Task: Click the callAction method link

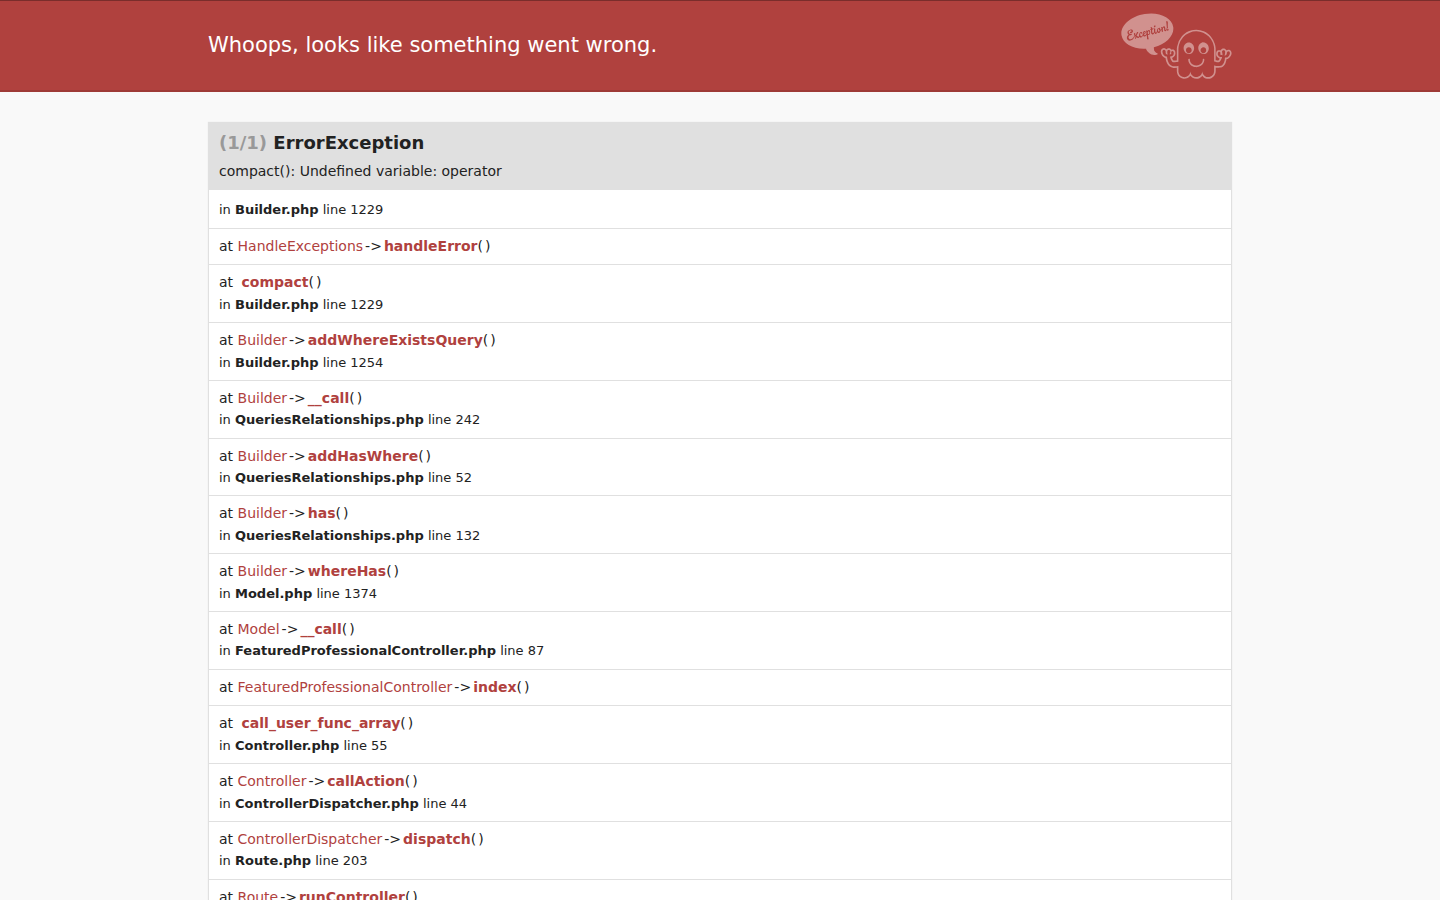Action: [366, 781]
